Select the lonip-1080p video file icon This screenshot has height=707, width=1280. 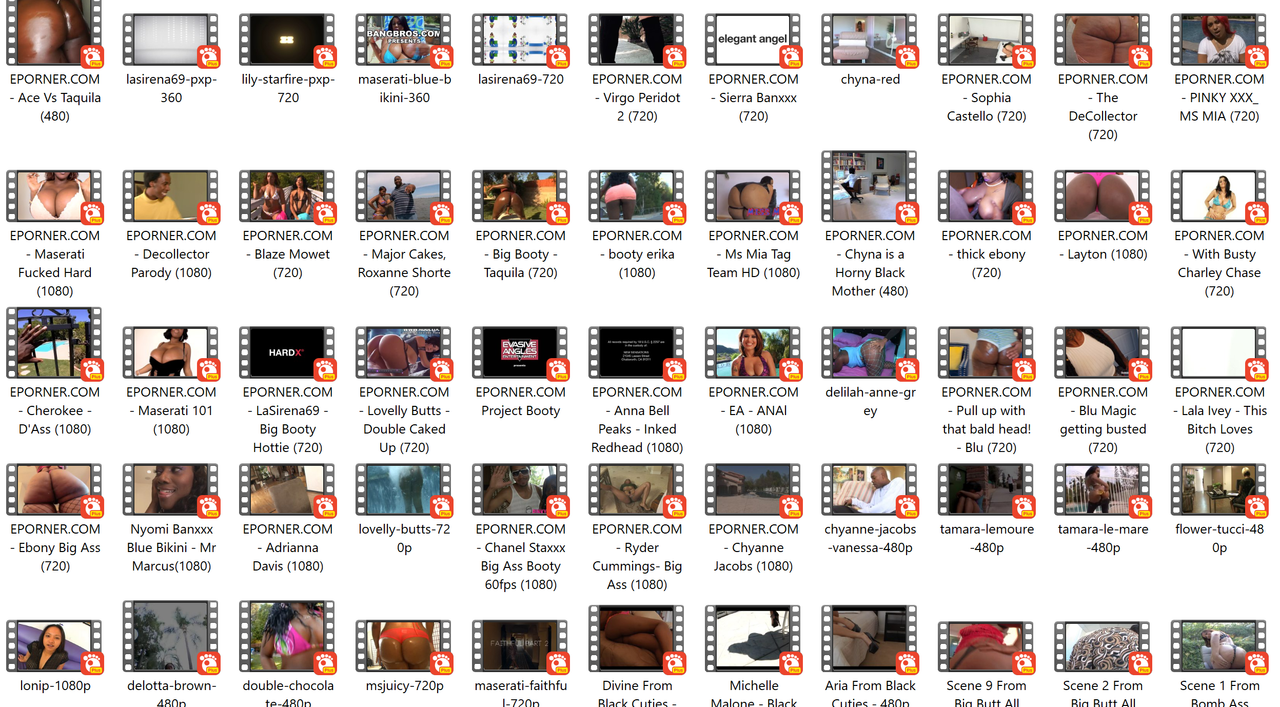pyautogui.click(x=55, y=646)
